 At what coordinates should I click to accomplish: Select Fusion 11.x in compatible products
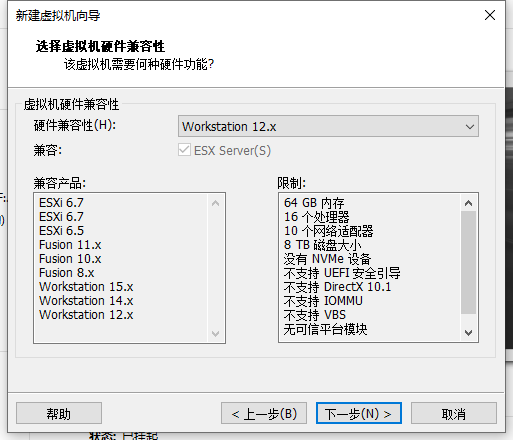(70, 245)
